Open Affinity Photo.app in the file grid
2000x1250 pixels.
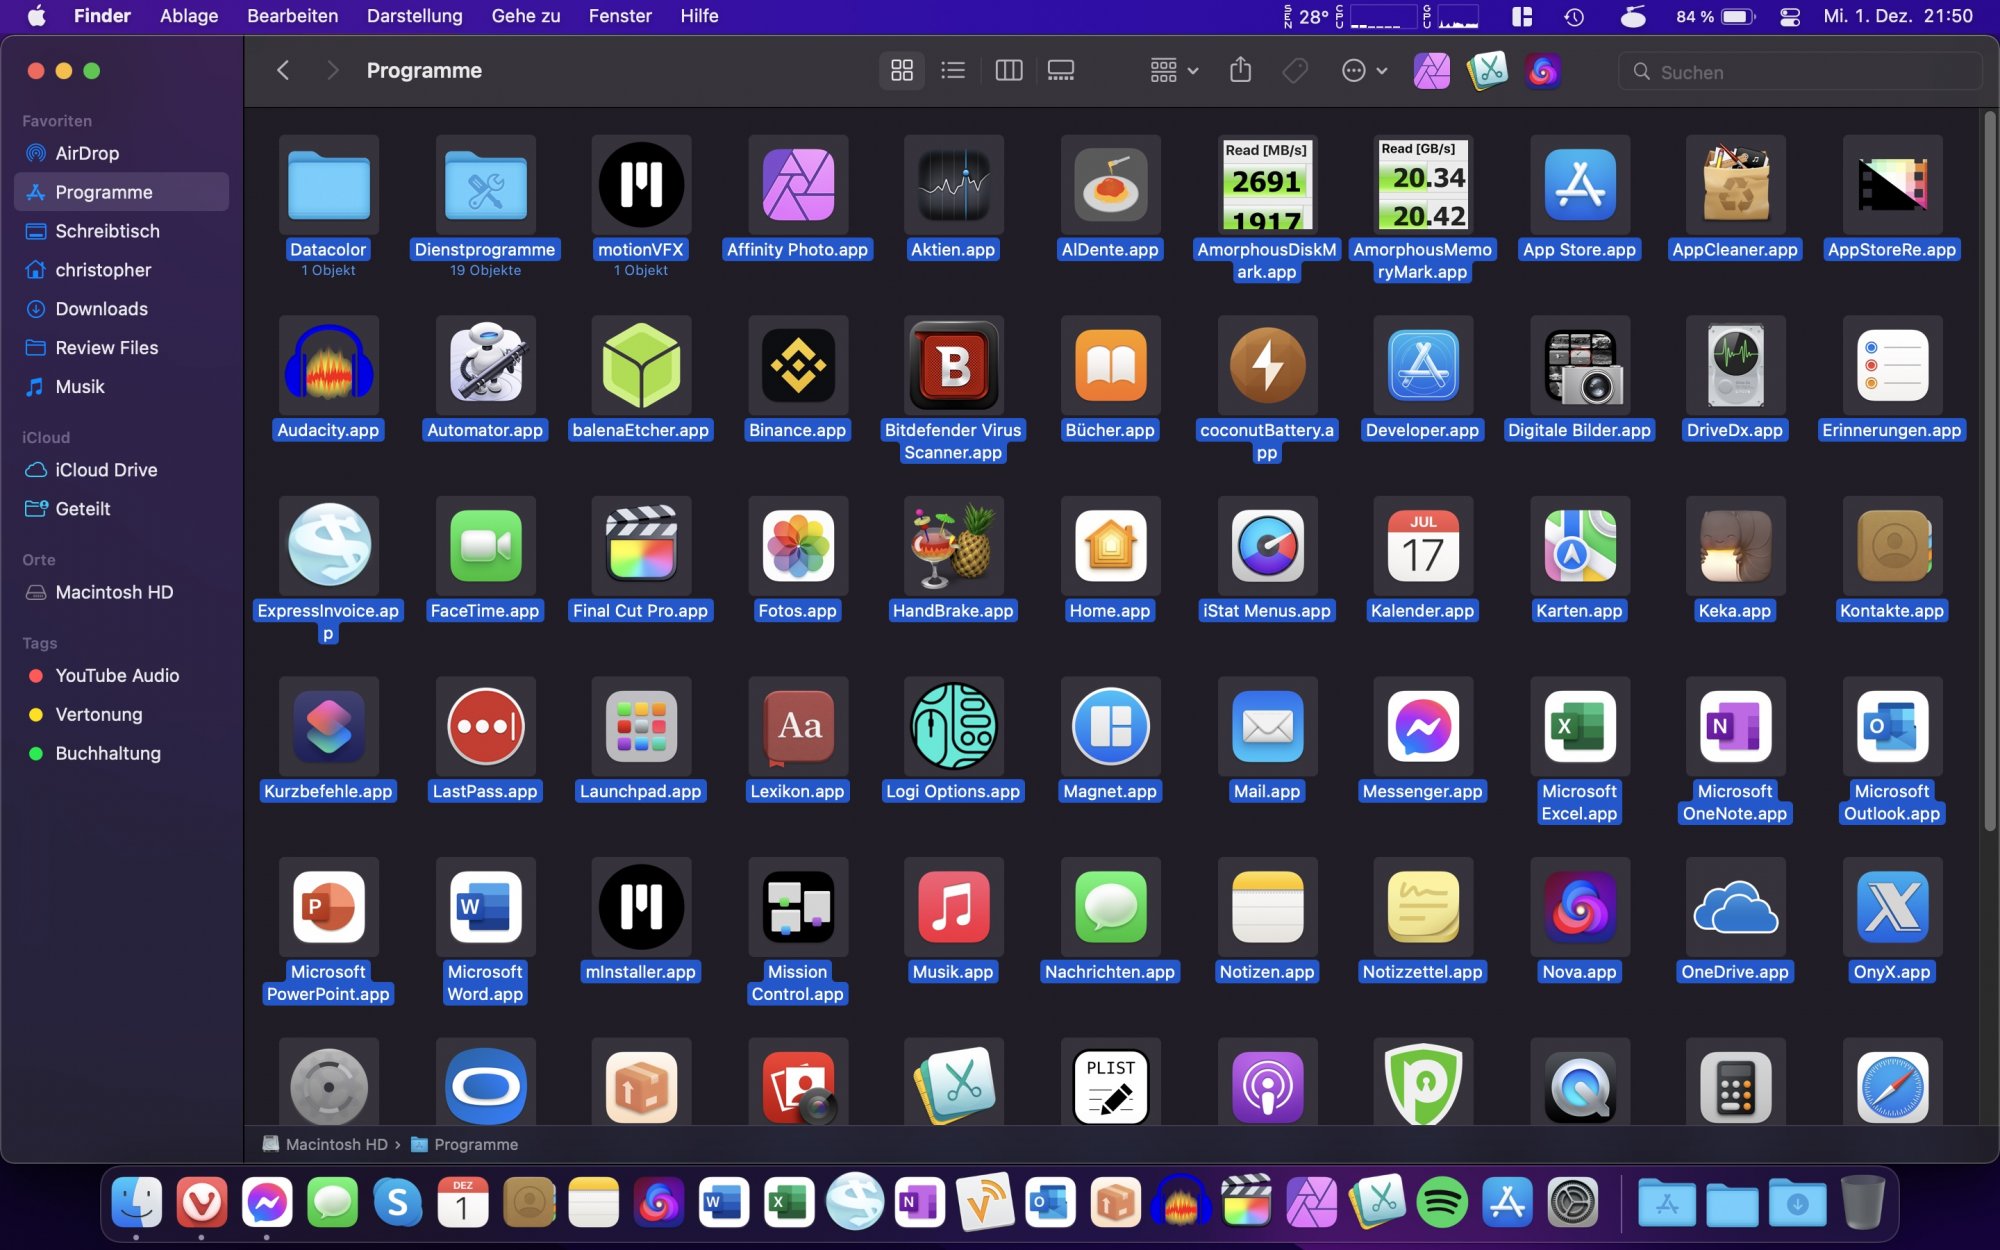797,186
